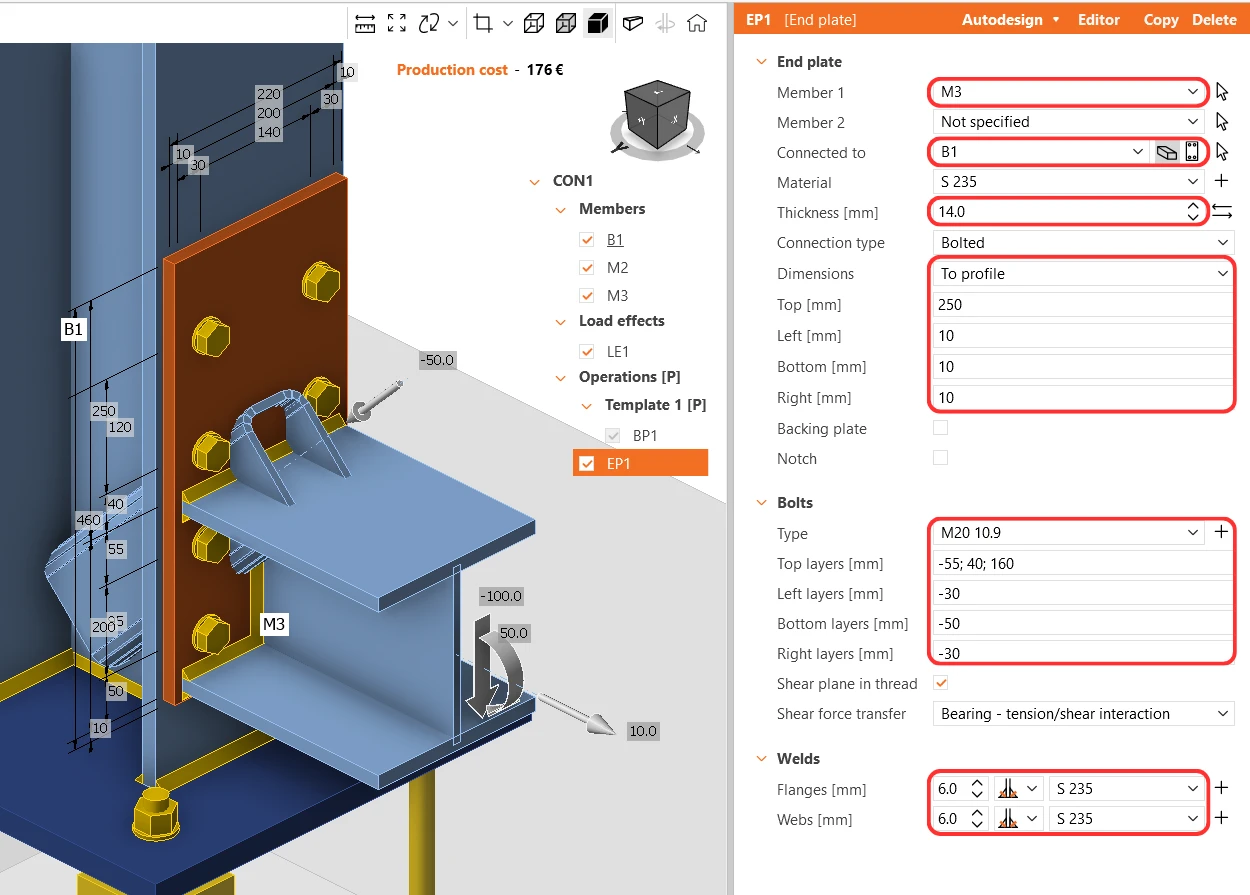The height and width of the screenshot is (895, 1250).
Task: Collapse the Load effects tree group
Action: [x=561, y=322]
